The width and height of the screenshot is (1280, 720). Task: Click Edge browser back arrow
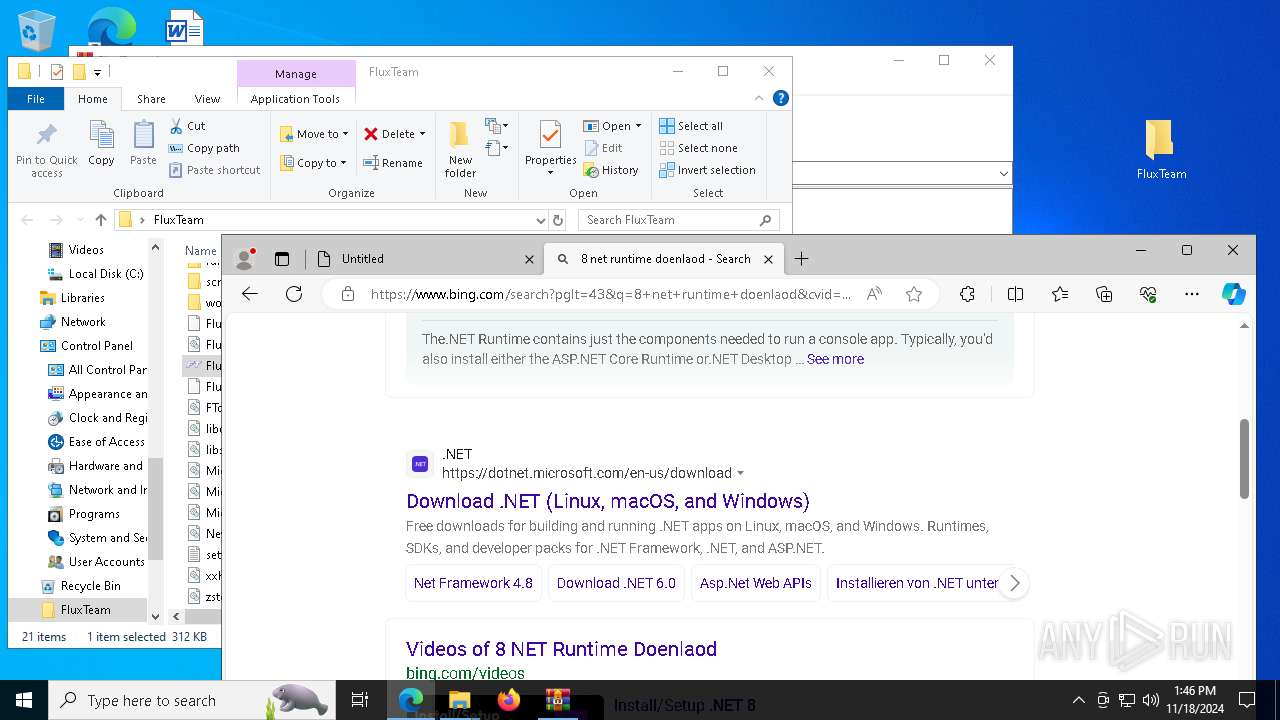point(250,294)
